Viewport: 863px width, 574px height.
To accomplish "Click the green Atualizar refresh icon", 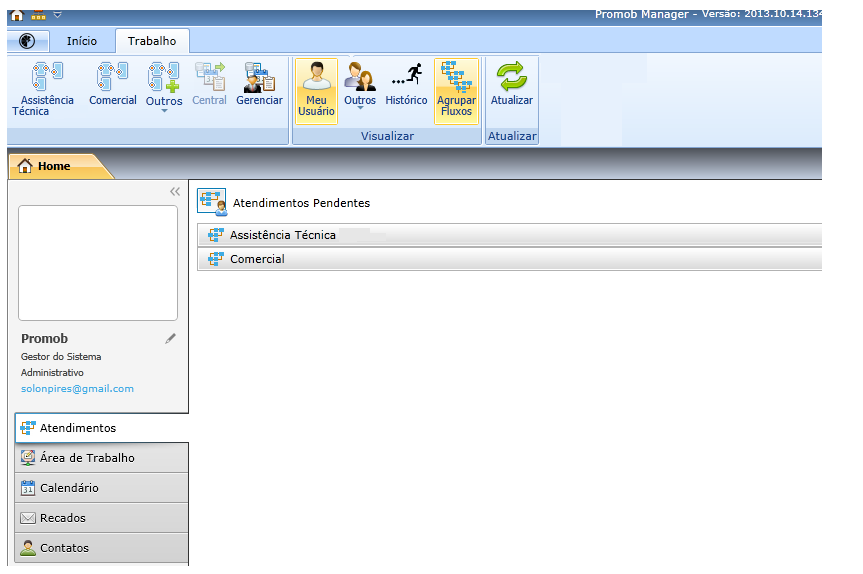I will [x=512, y=76].
